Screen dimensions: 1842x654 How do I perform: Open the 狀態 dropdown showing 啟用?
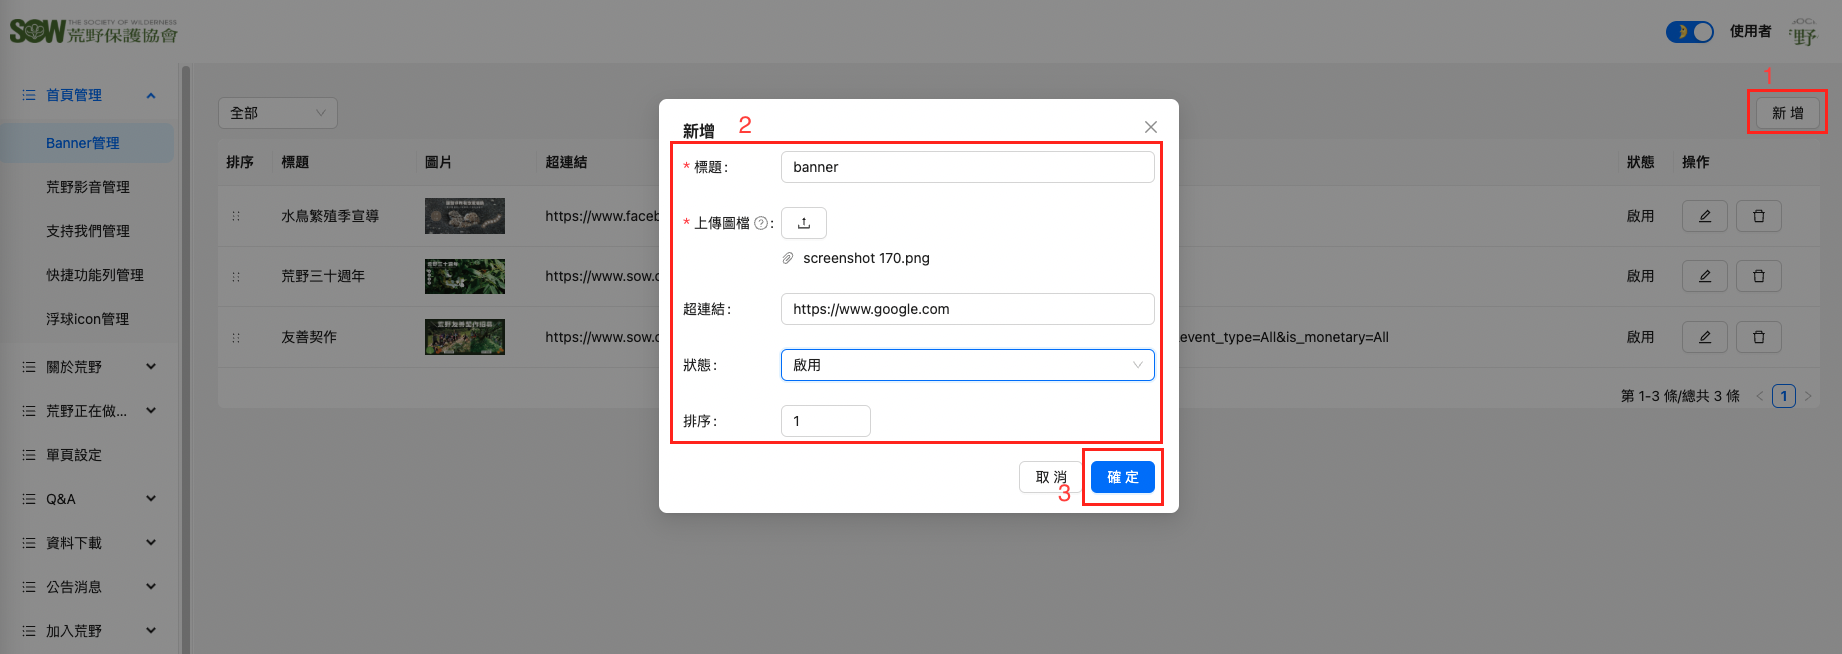pos(966,365)
